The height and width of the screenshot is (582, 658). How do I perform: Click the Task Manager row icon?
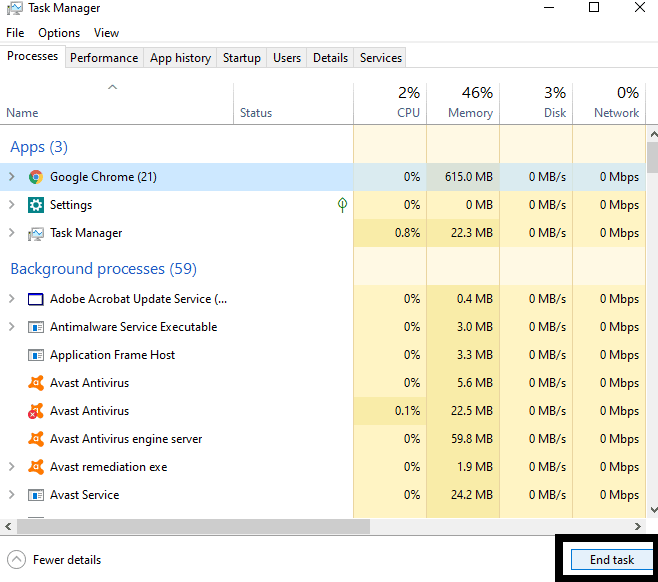point(36,233)
